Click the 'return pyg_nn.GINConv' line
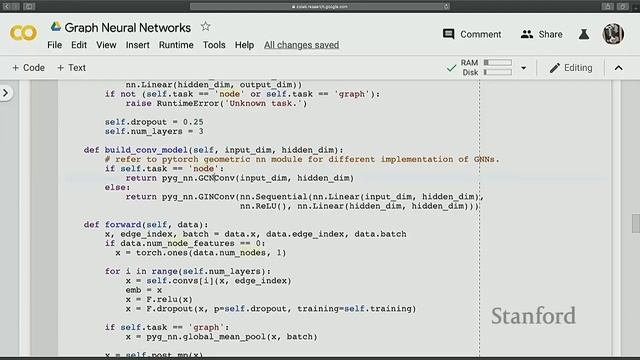Screen dimensions: 640x360 pyautogui.click(x=304, y=197)
